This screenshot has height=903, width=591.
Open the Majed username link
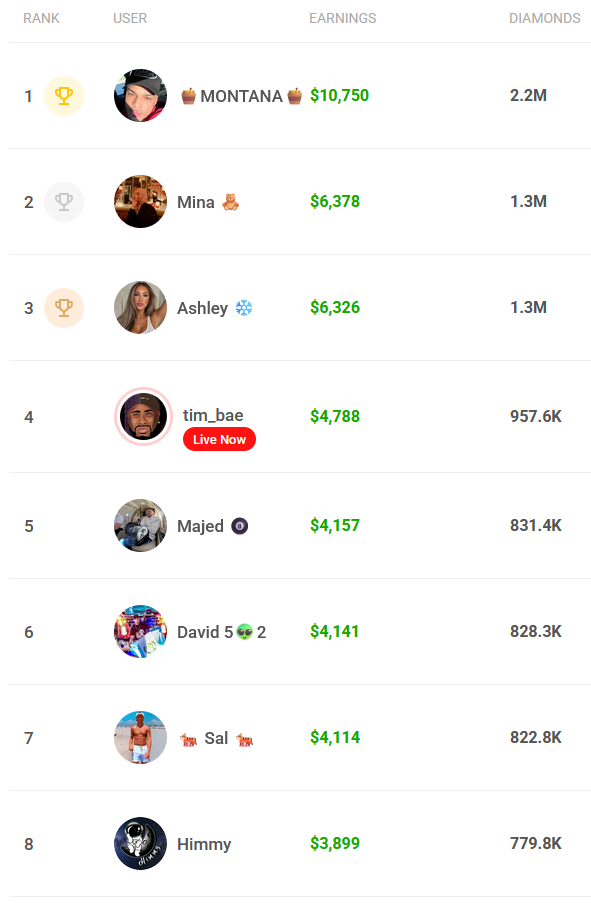tap(200, 526)
